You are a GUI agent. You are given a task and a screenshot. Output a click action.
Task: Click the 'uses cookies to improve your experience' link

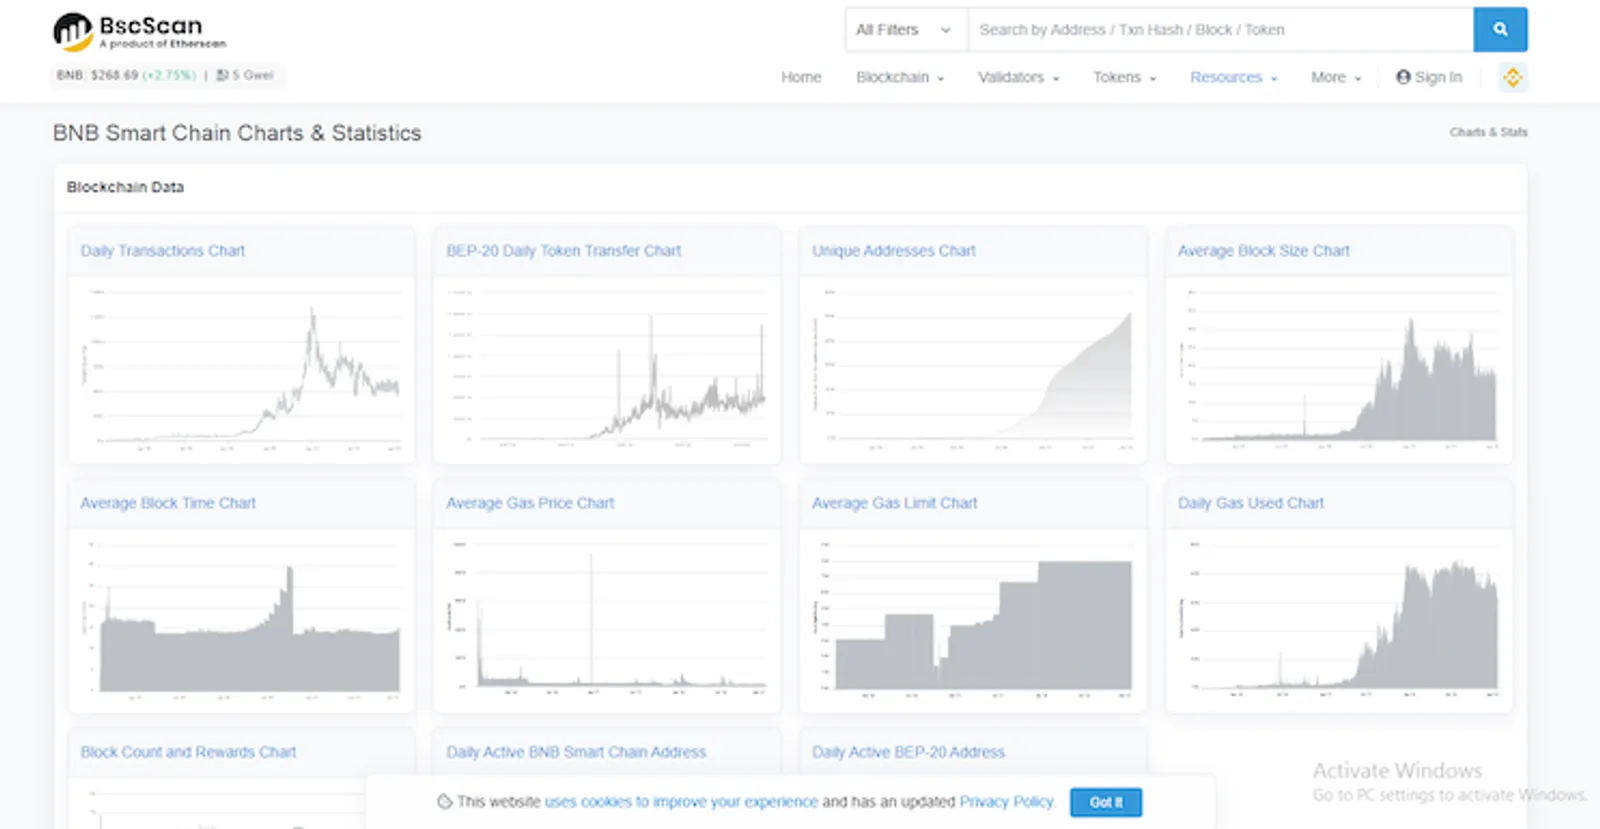(x=681, y=802)
